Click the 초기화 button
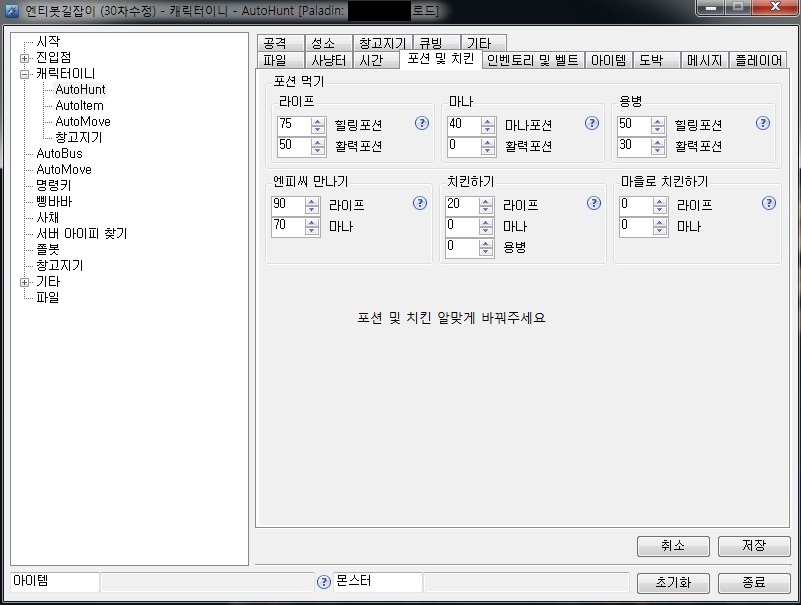This screenshot has height=605, width=801. pyautogui.click(x=673, y=583)
